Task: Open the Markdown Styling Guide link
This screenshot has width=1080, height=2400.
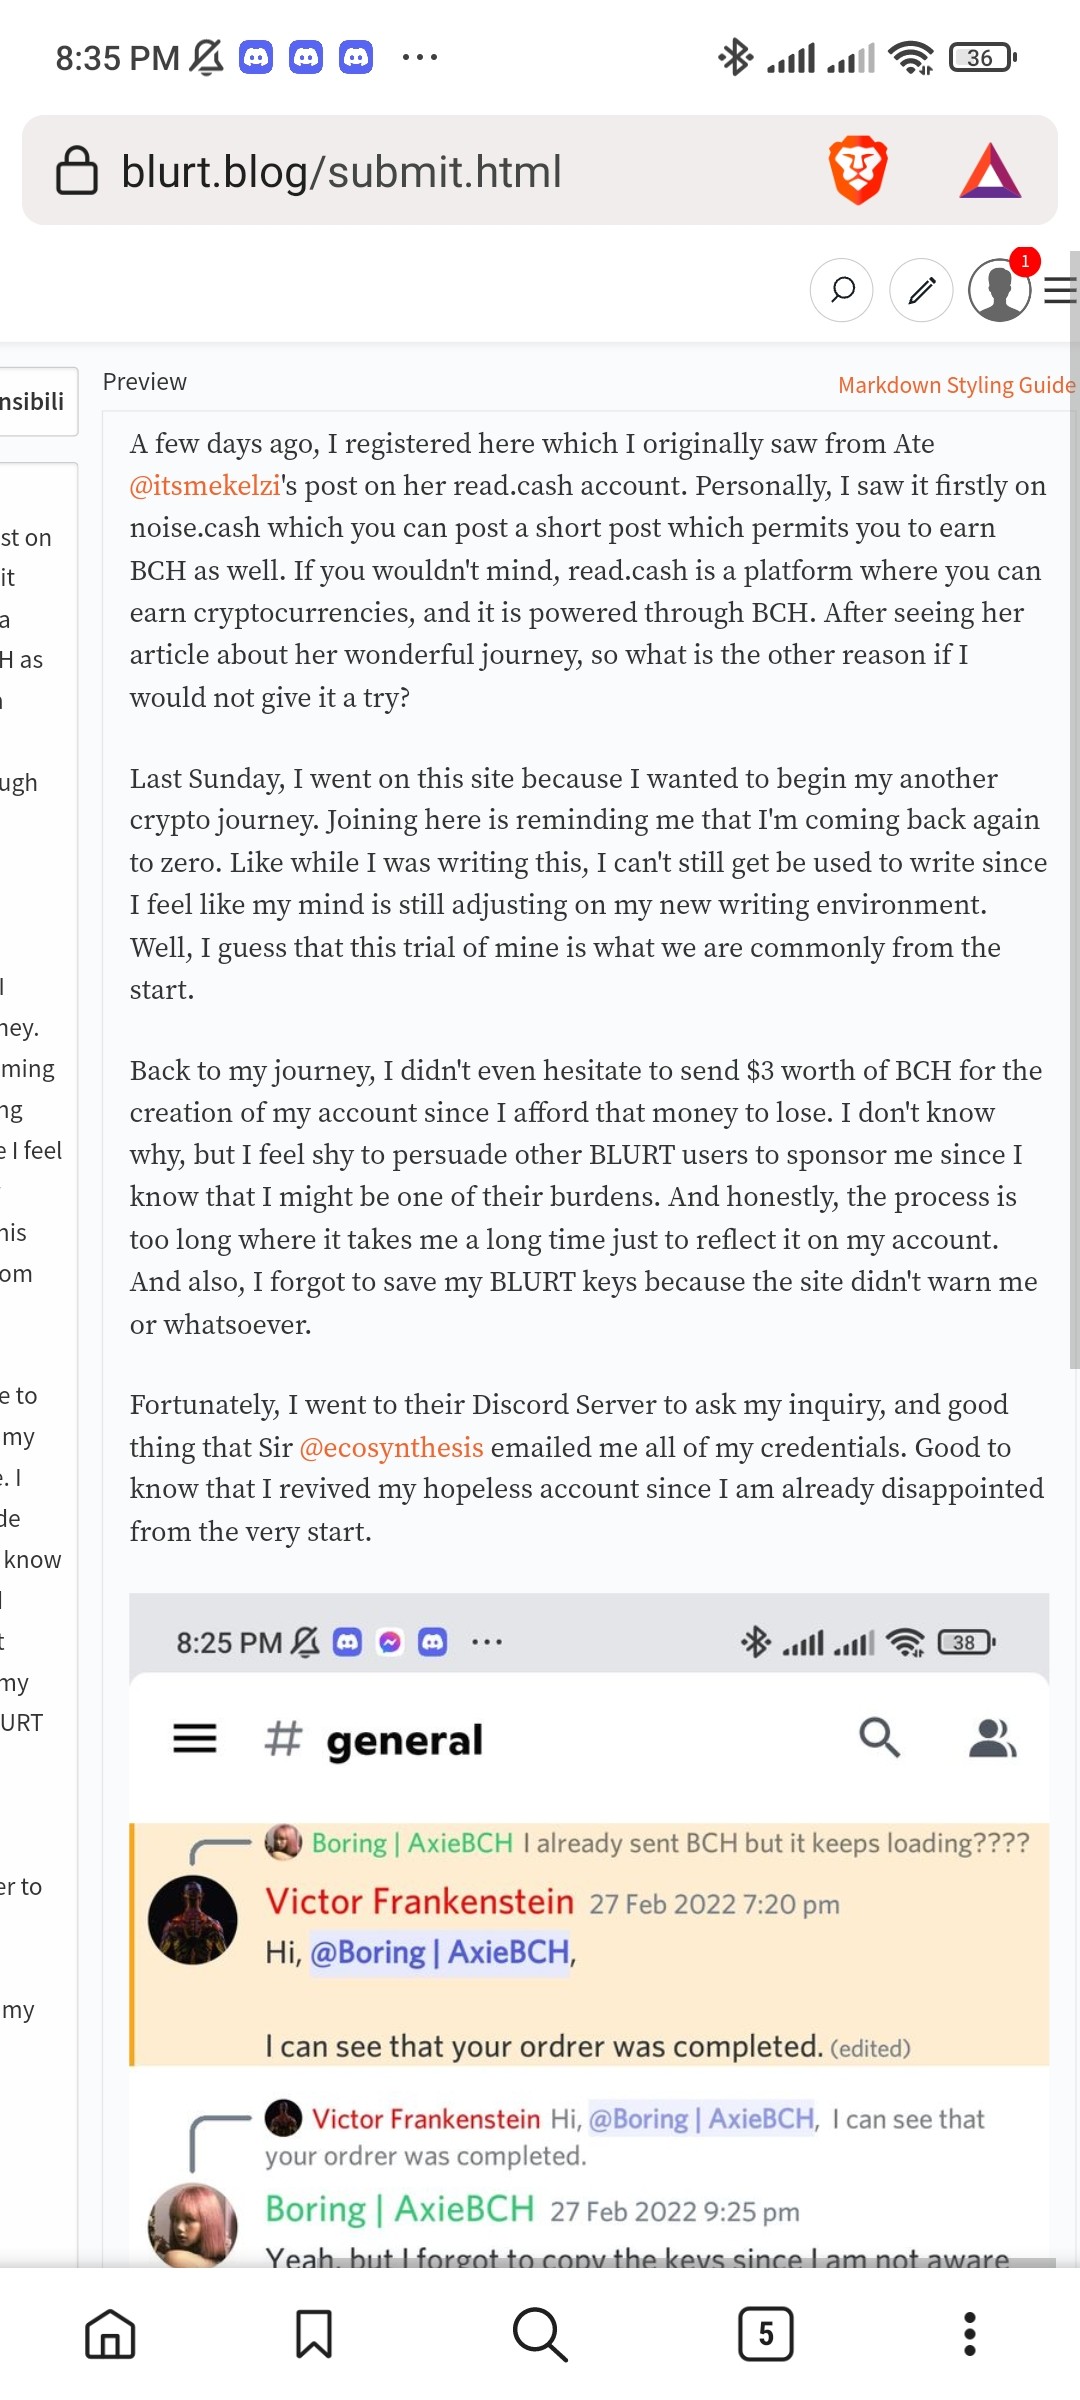Action: click(956, 385)
